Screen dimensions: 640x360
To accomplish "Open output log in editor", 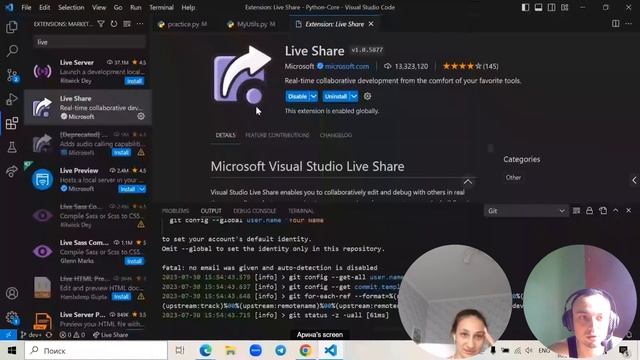I will [603, 211].
